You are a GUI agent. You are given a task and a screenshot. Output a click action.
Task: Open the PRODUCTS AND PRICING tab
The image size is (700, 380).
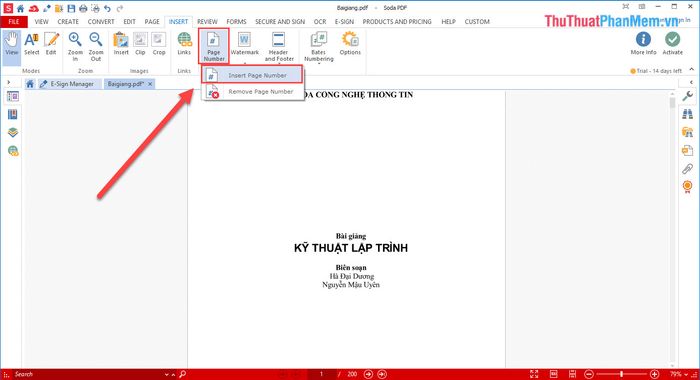coord(397,21)
